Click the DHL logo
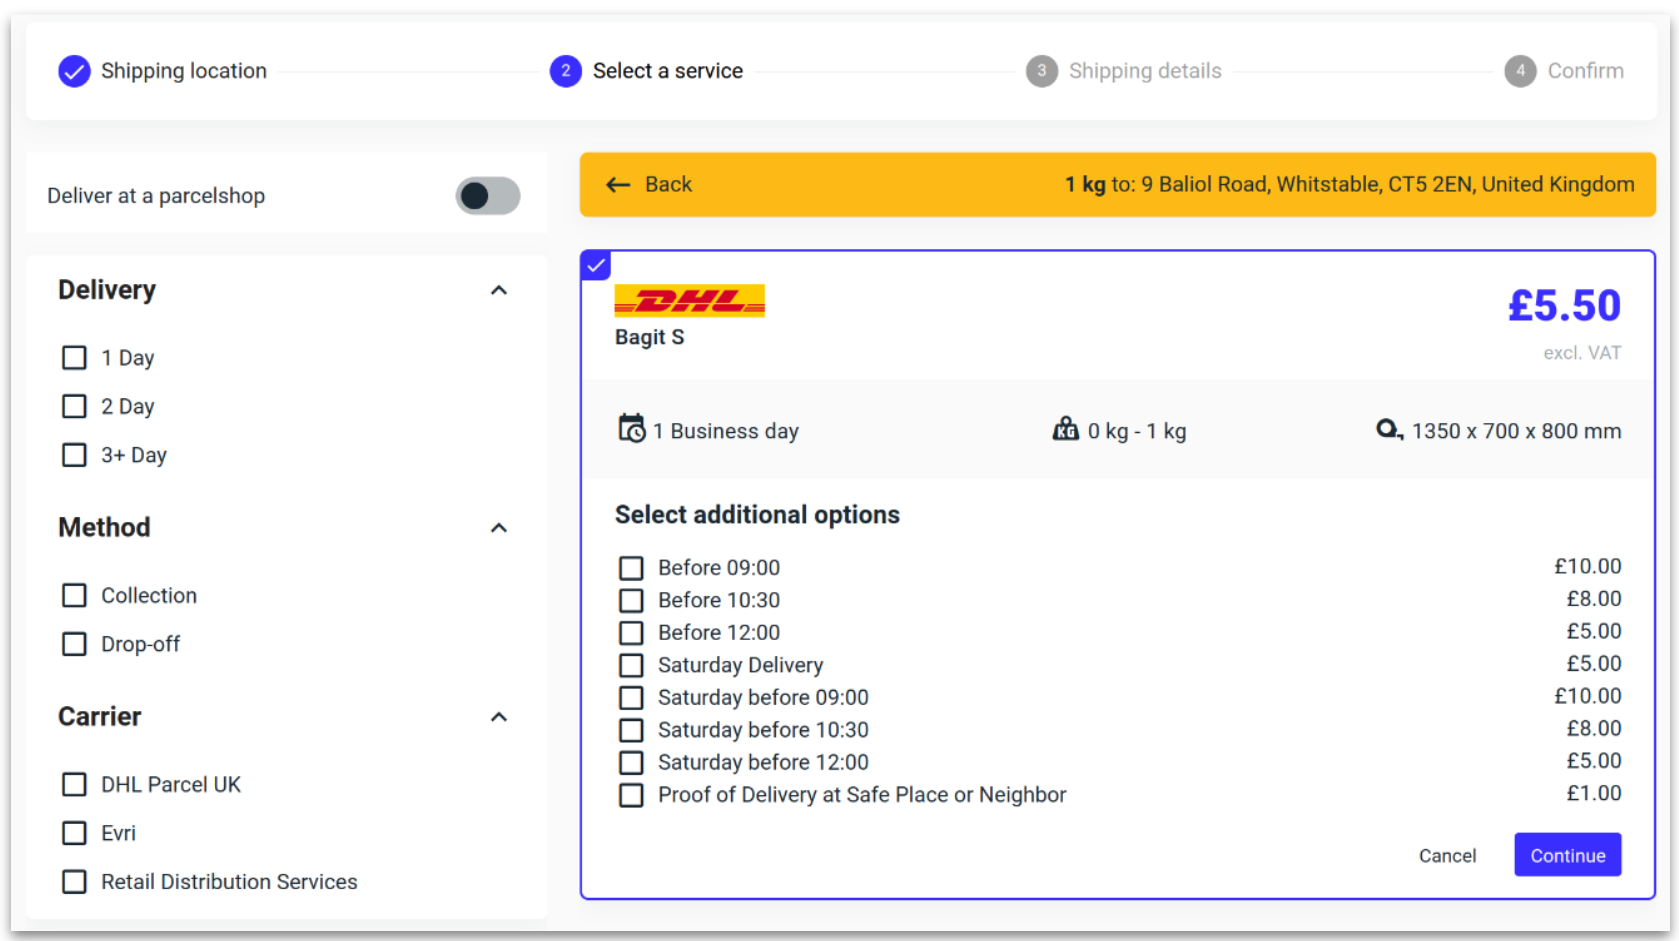Screen dimensions: 1679x941 click(690, 300)
